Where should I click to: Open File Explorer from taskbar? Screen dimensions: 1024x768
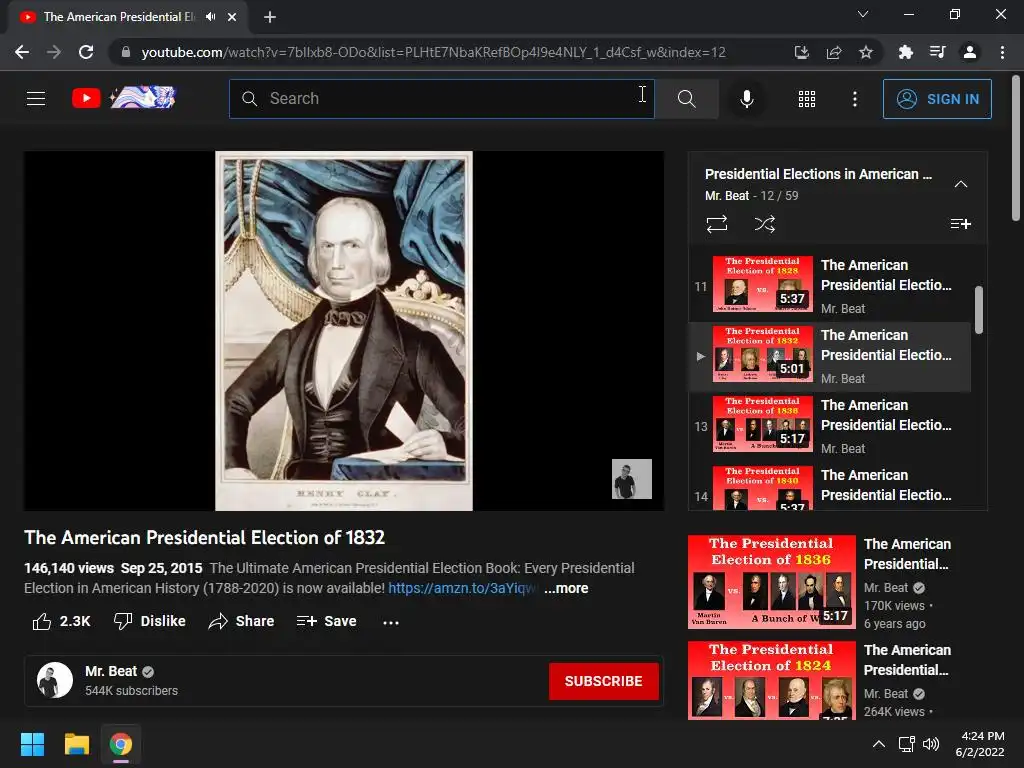(x=76, y=744)
